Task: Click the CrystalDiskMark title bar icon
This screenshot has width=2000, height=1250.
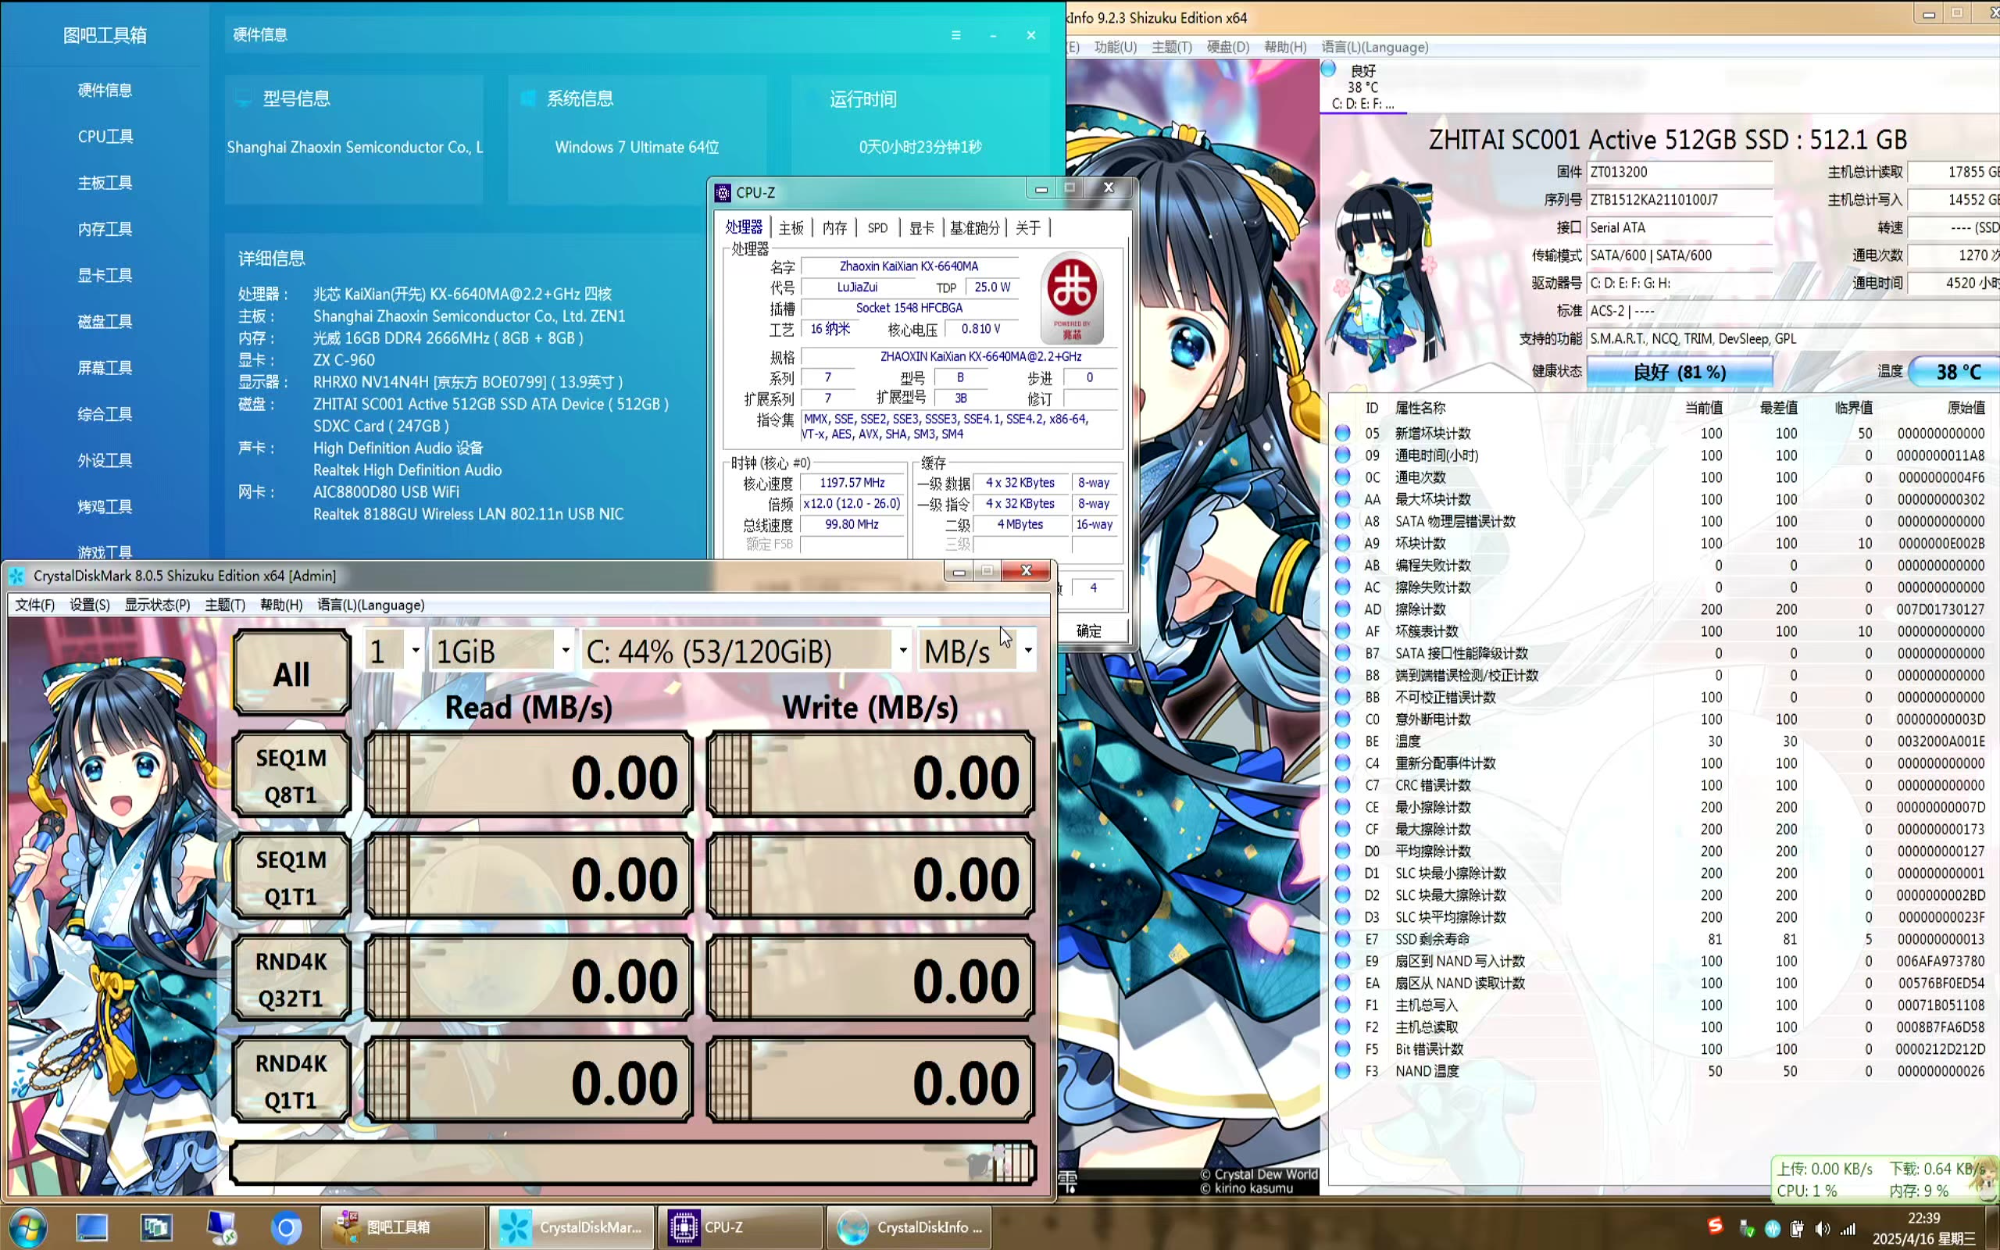Action: pos(16,575)
